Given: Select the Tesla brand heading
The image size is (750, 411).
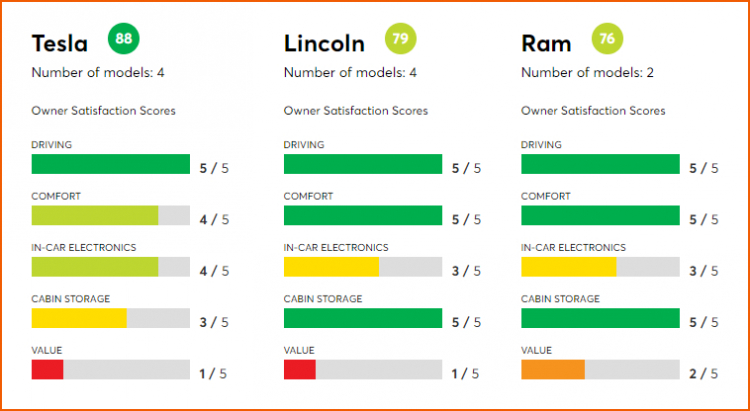Looking at the screenshot, I should point(60,44).
